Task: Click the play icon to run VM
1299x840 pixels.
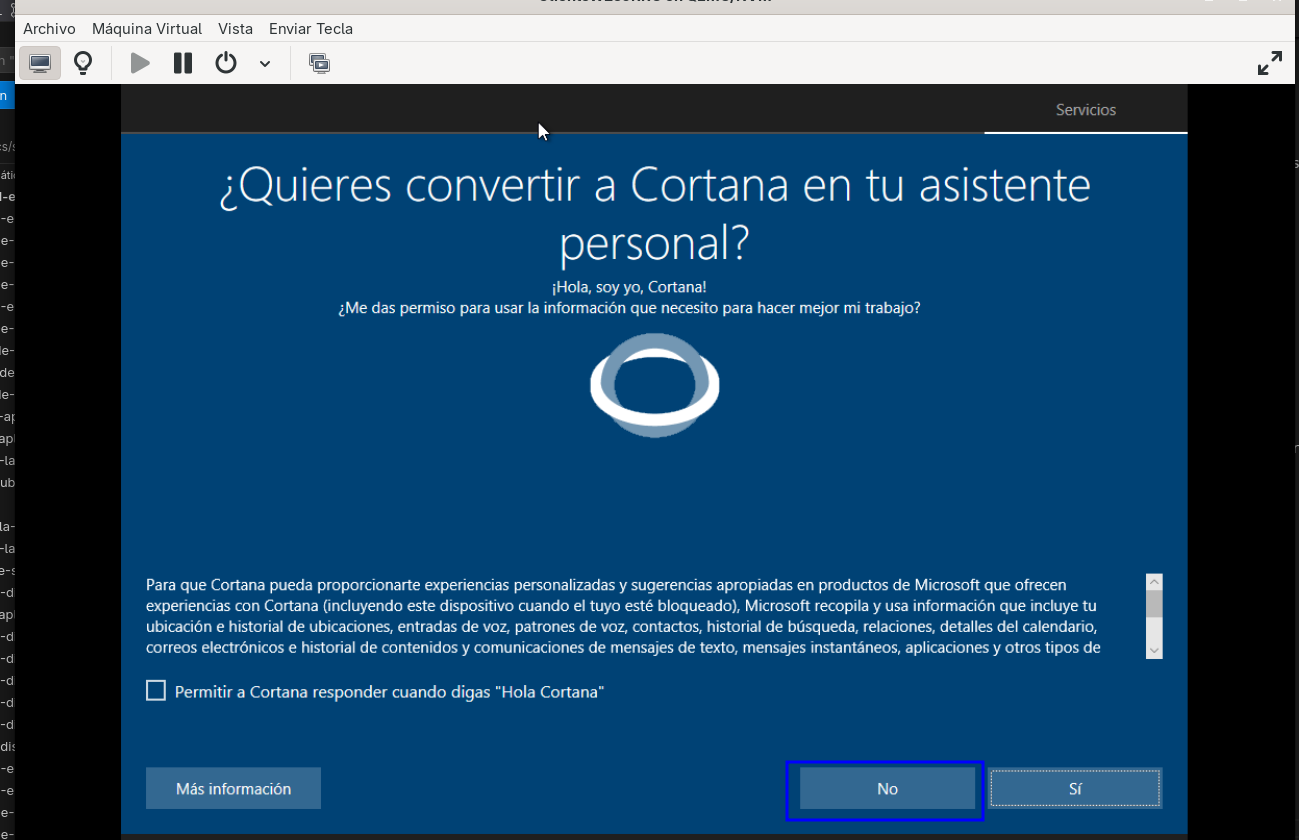Action: click(x=140, y=63)
